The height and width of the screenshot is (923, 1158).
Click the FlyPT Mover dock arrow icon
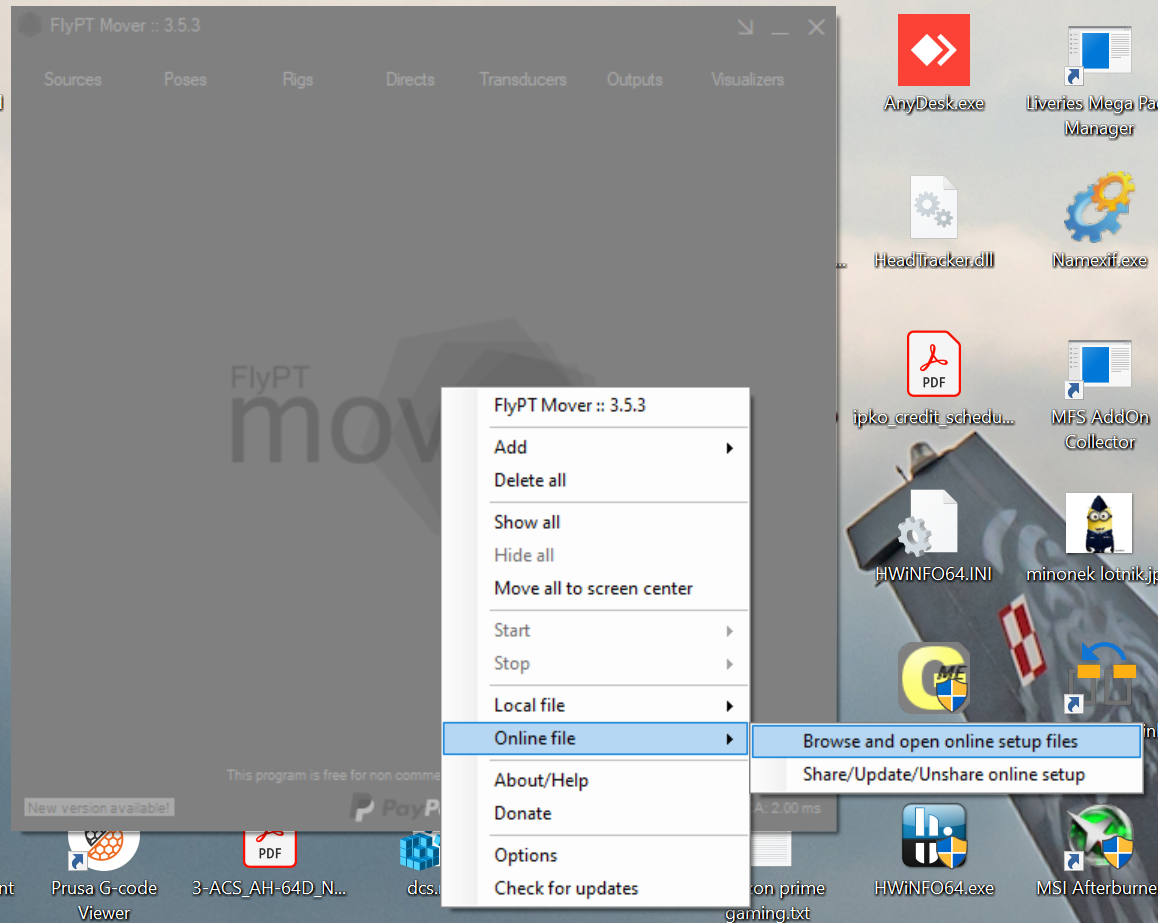tap(745, 27)
